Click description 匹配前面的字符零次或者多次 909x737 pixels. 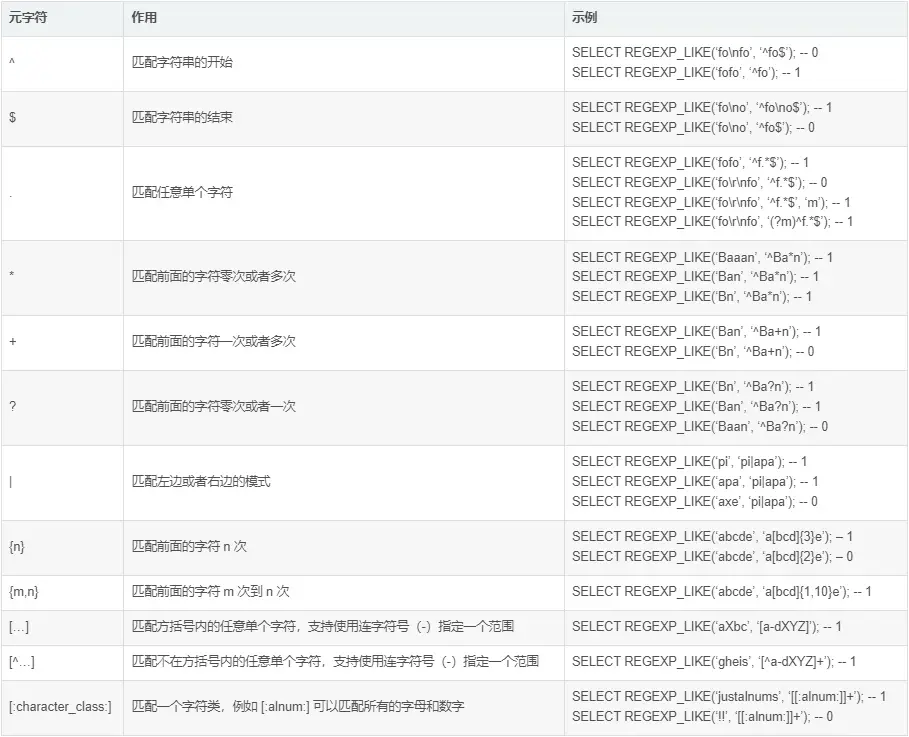tap(213, 276)
